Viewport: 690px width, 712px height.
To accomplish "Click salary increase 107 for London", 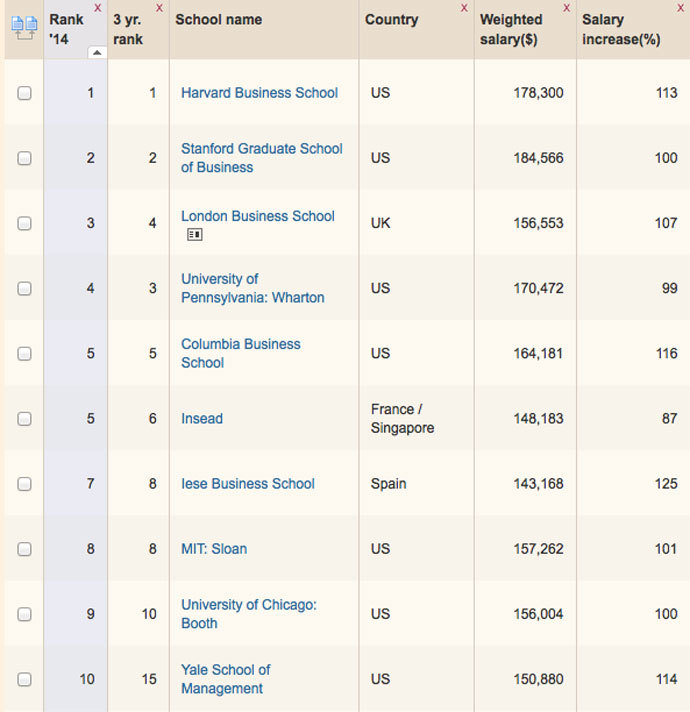I will pos(666,223).
